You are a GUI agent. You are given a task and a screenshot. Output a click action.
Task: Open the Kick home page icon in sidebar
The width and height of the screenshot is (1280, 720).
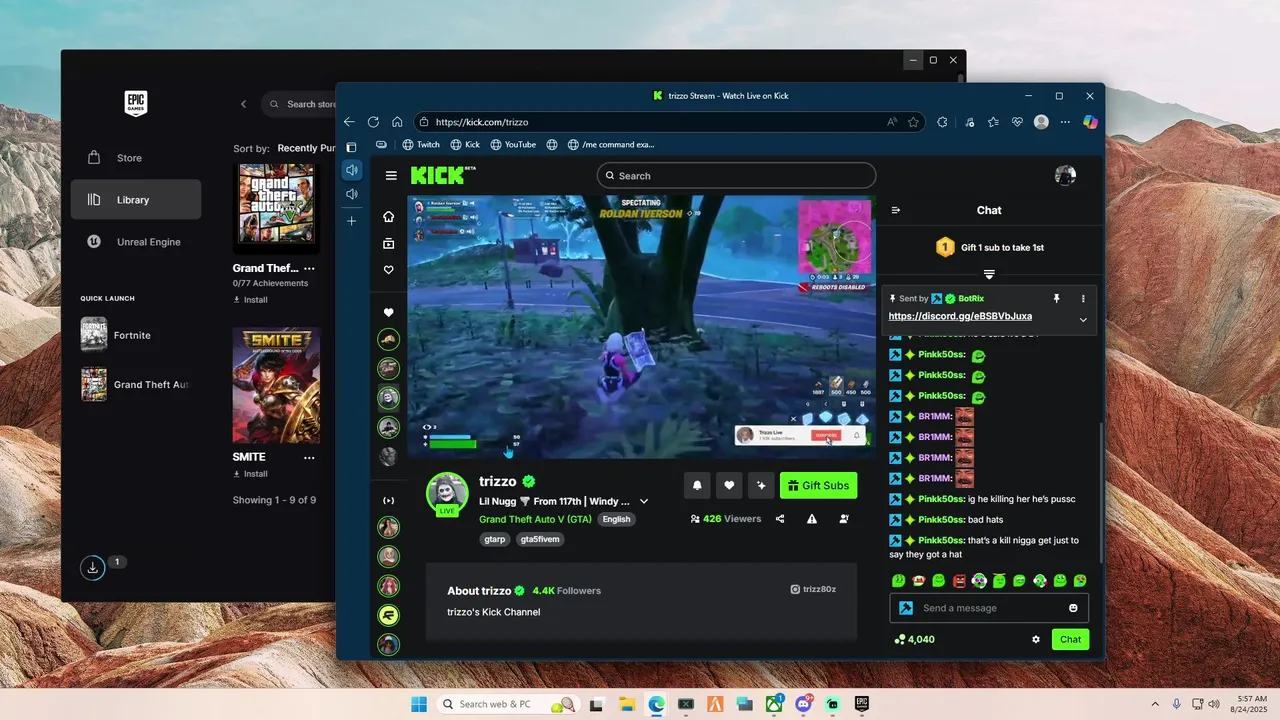tap(389, 216)
